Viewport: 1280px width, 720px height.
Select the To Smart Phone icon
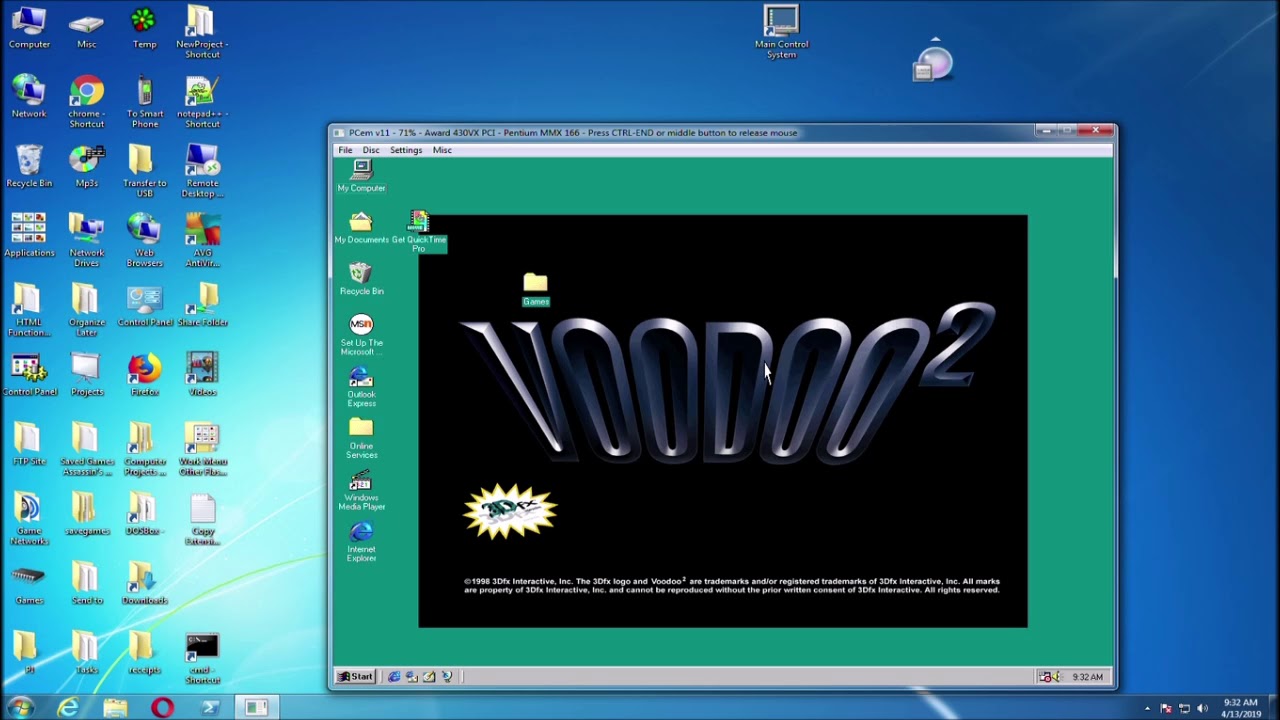click(144, 102)
